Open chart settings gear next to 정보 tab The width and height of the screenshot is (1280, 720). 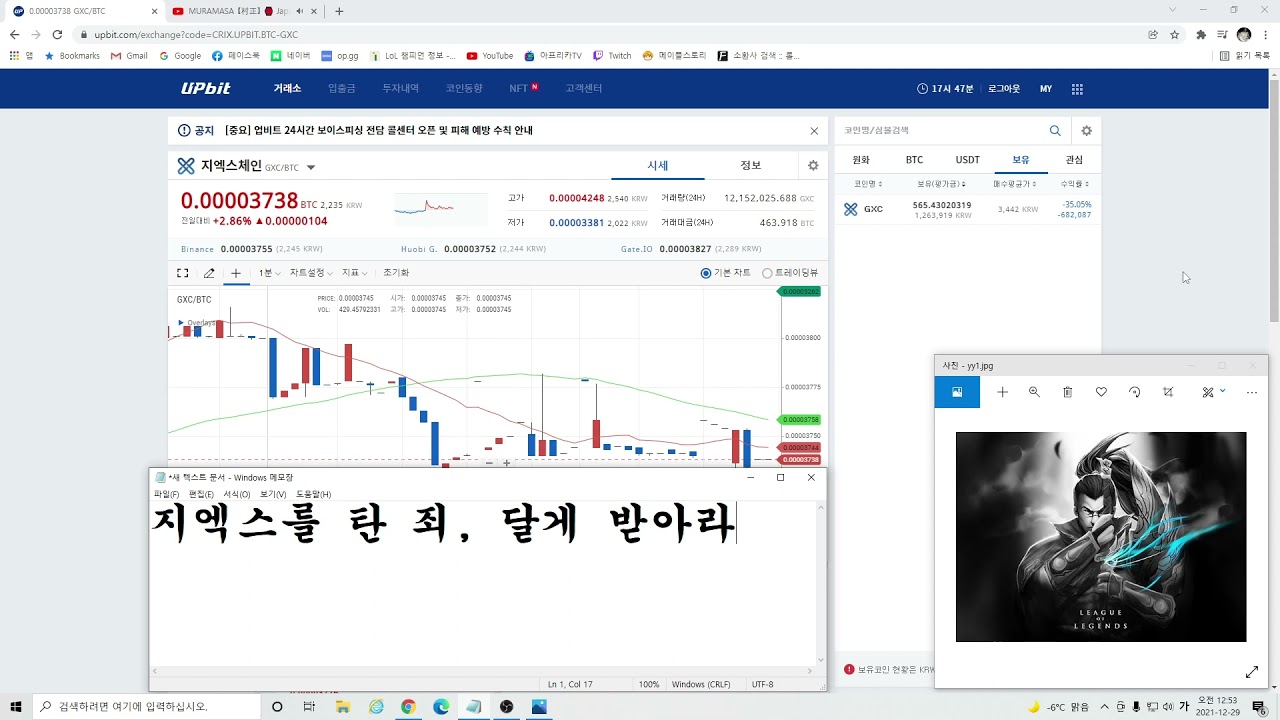click(x=813, y=166)
